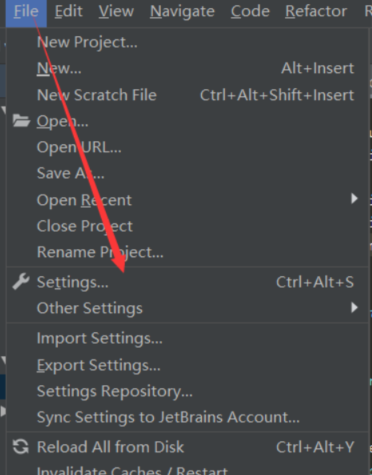The height and width of the screenshot is (475, 372).
Task: Open the File menu
Action: [26, 12]
